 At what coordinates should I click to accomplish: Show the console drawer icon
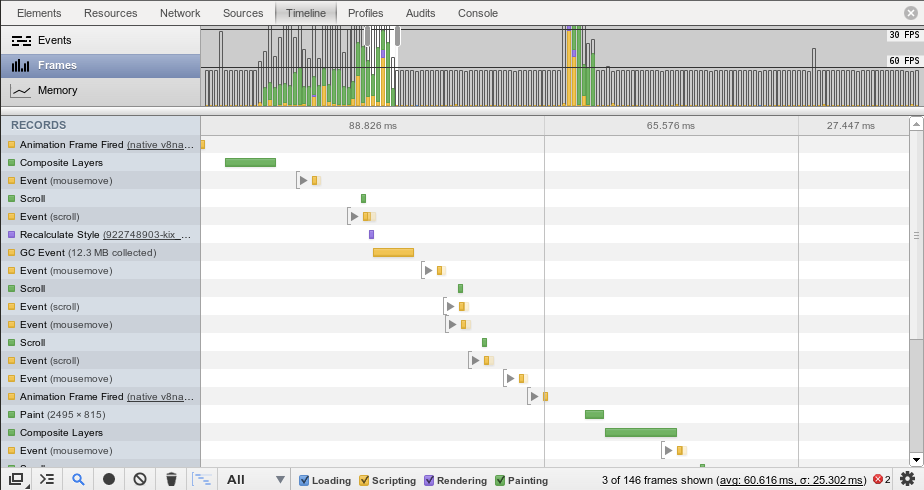click(47, 479)
